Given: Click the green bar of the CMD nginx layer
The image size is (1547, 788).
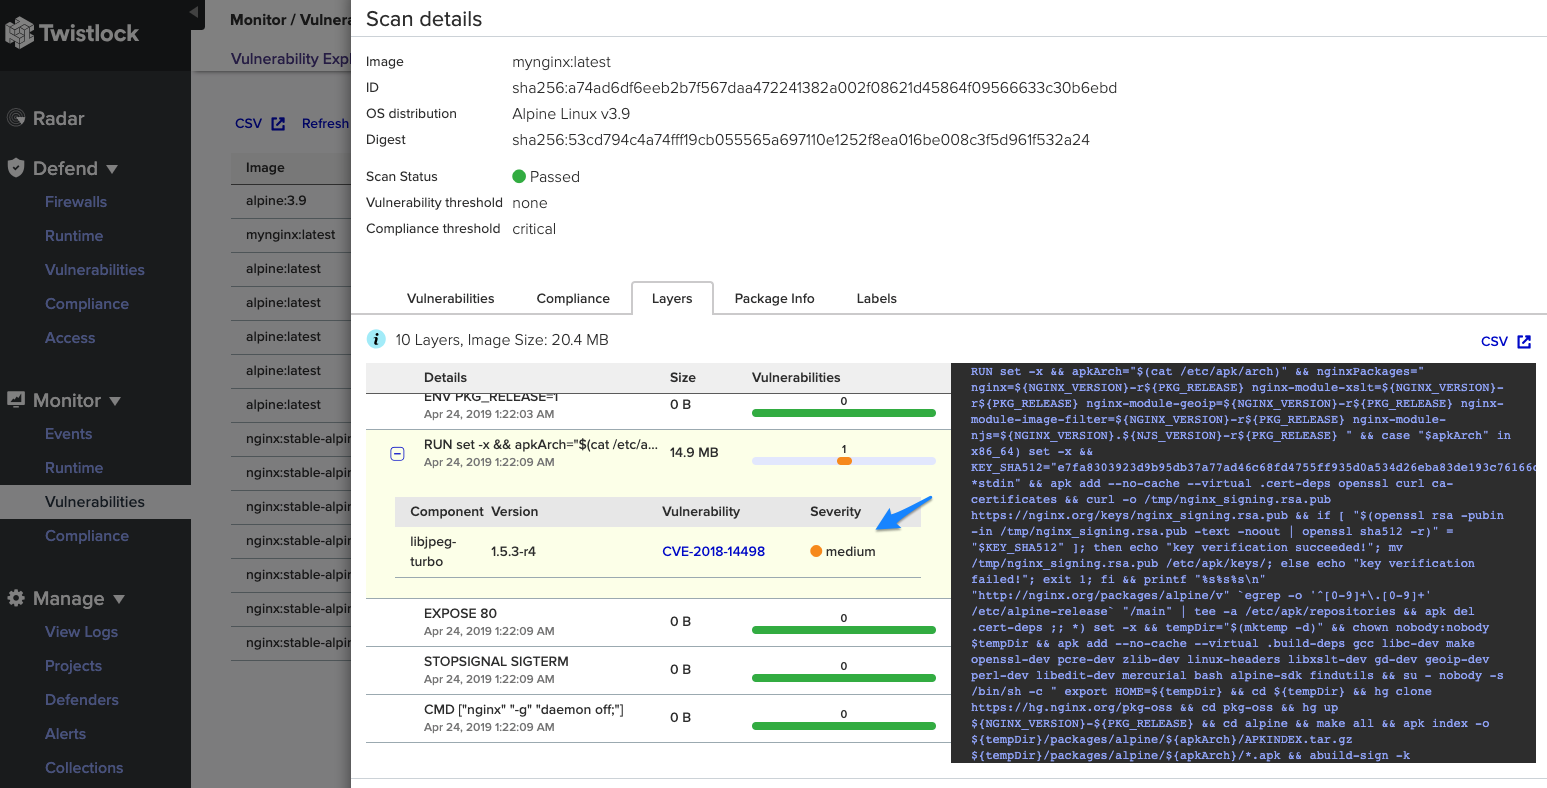Looking at the screenshot, I should [844, 726].
